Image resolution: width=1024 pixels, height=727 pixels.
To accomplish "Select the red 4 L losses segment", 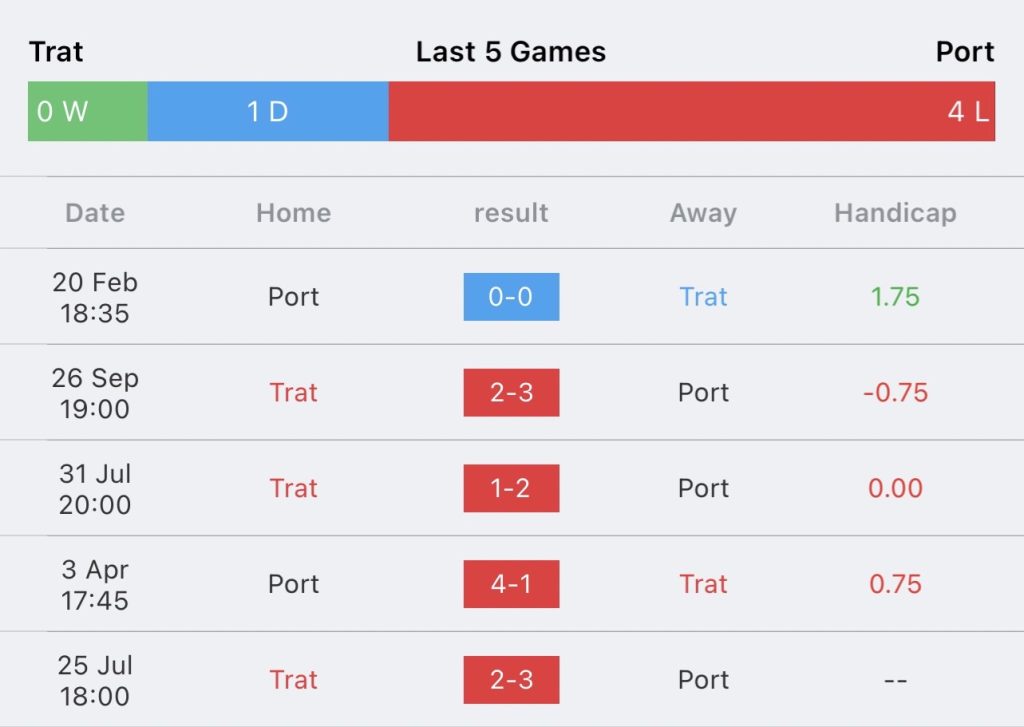I will [x=692, y=111].
